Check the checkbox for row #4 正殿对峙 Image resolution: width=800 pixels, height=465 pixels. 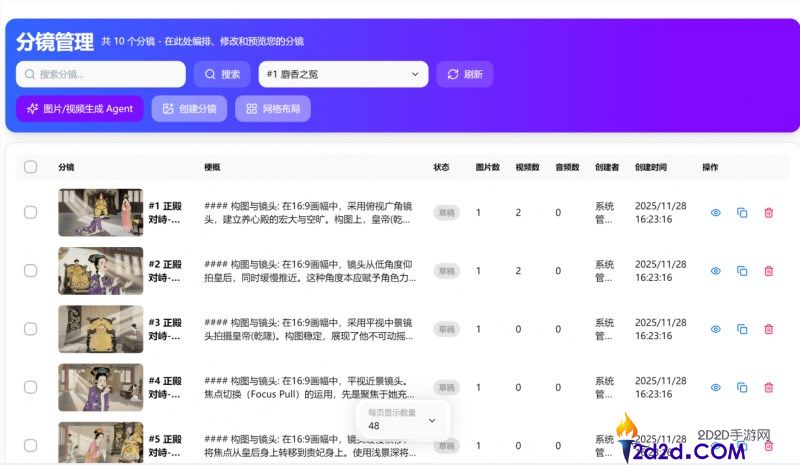click(31, 387)
